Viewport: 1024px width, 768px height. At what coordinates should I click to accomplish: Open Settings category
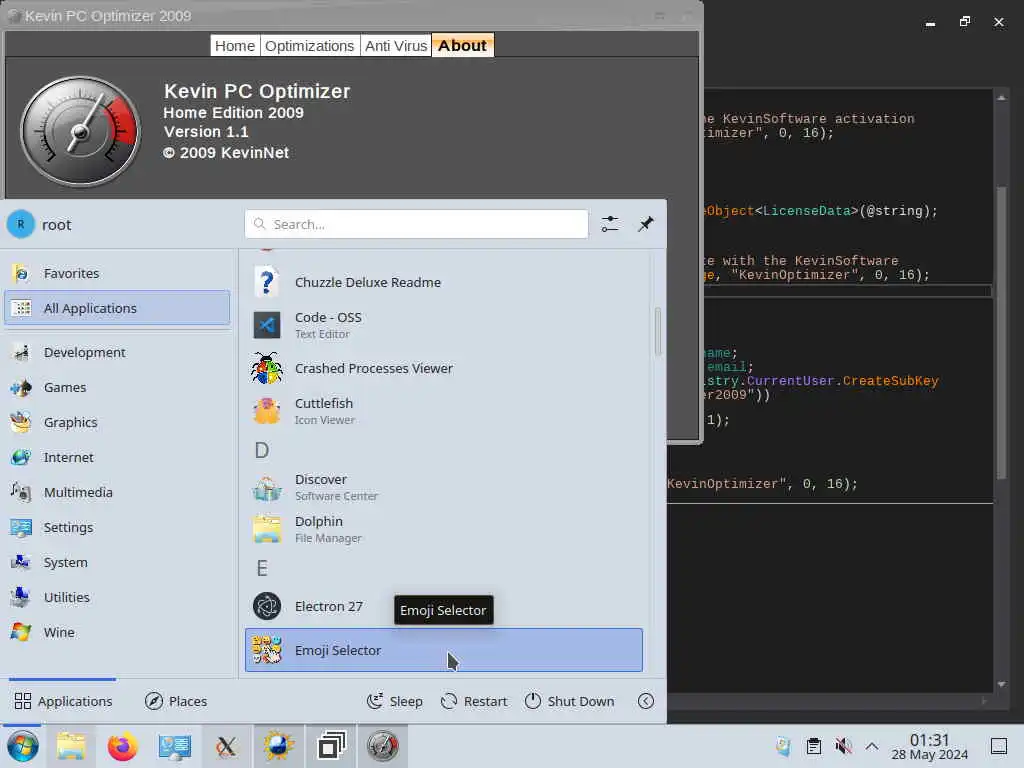118,527
